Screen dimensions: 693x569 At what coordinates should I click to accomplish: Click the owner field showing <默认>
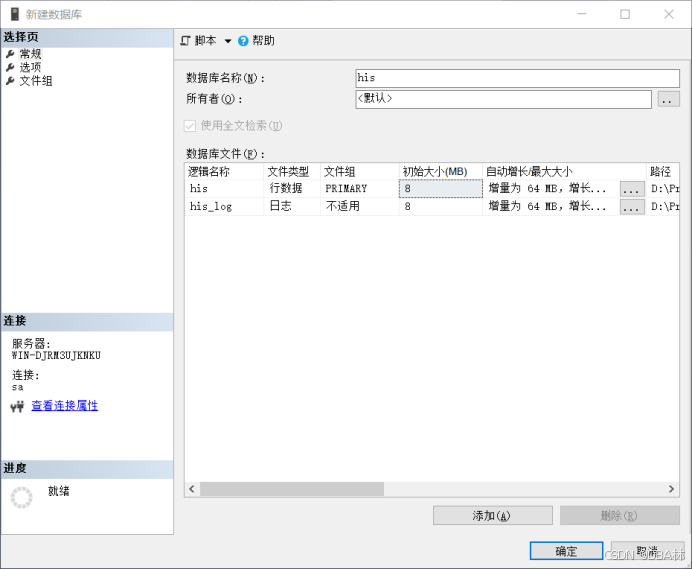coord(503,99)
